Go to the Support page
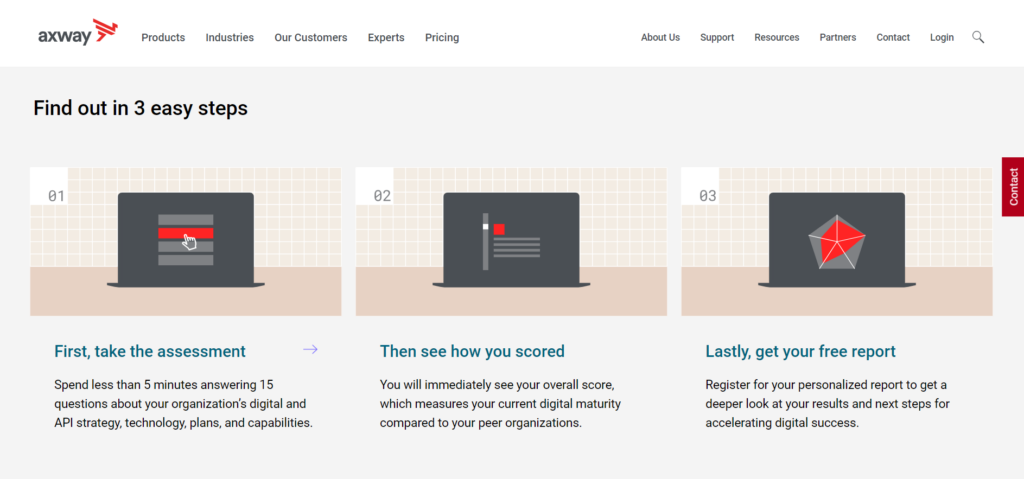Screen dimensions: 1024x479 [717, 38]
